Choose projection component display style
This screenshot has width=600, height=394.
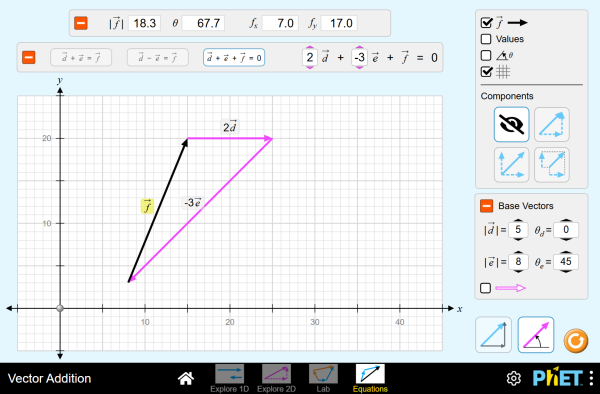551,164
